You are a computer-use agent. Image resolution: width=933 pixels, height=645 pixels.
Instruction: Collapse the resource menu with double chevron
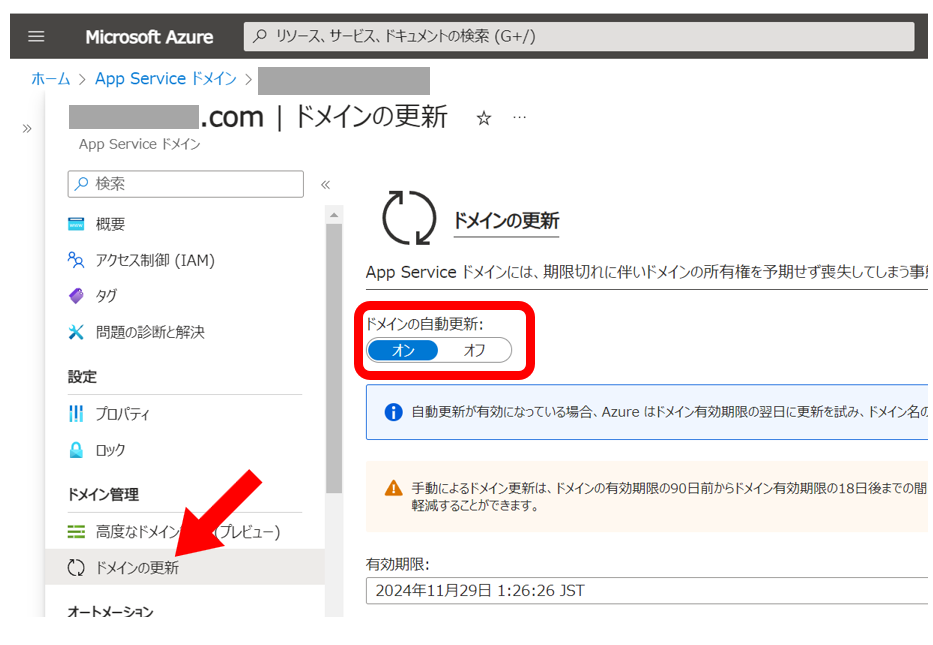pyautogui.click(x=325, y=184)
